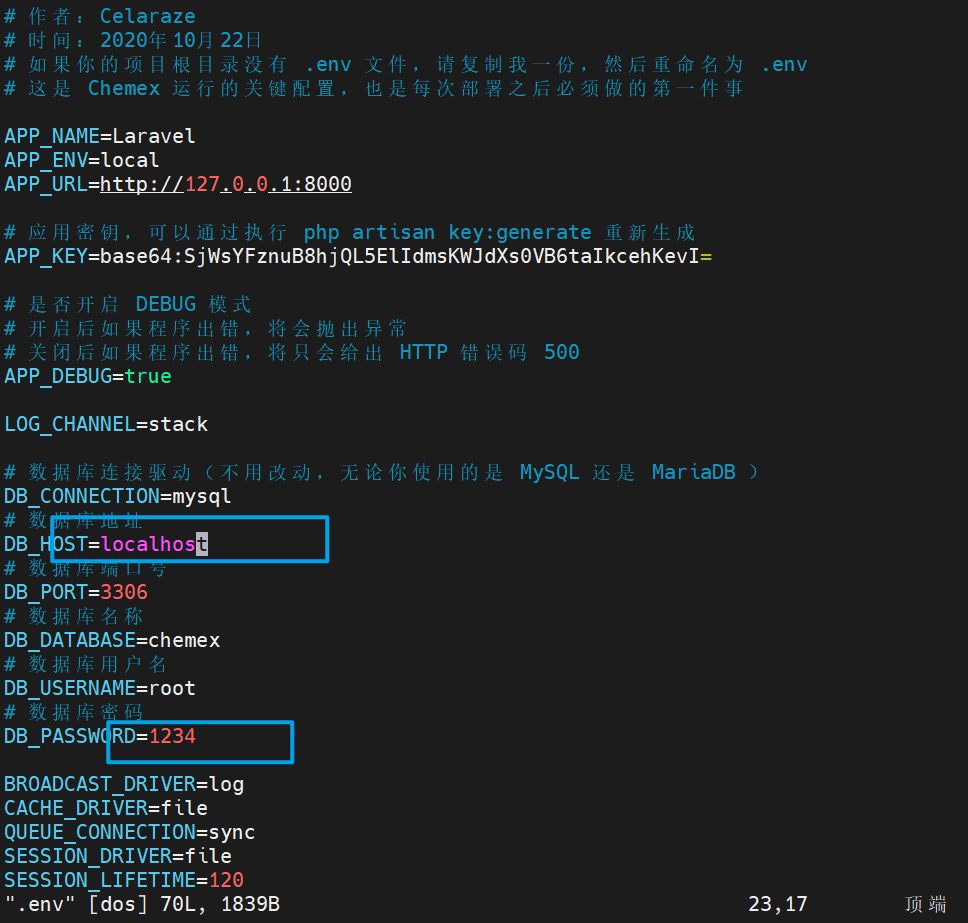
Task: Click the APP_DEBUG=true line
Action: pos(88,377)
